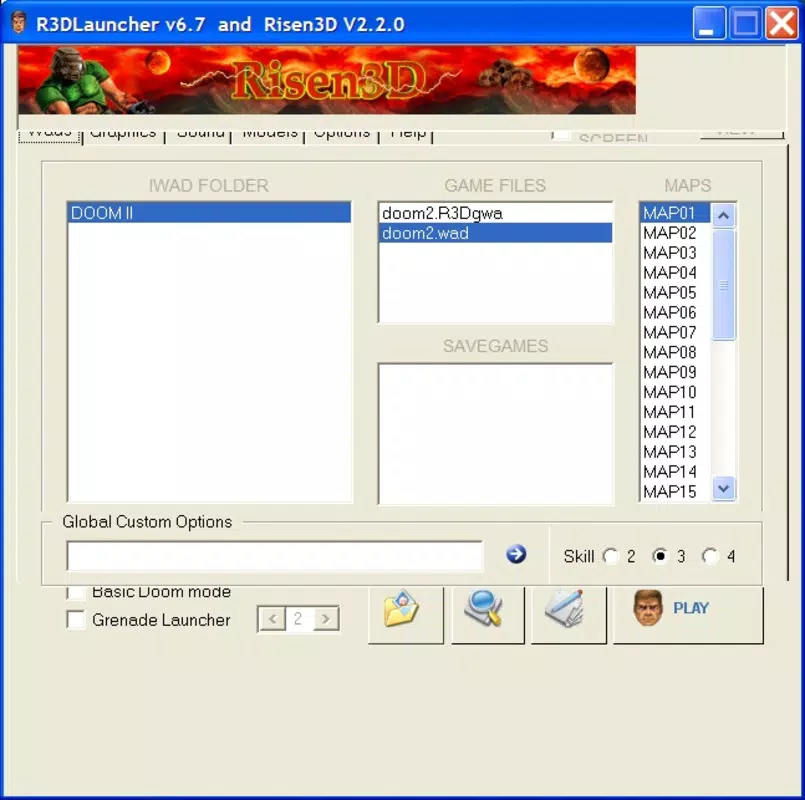
Task: Select MAP12 in the Maps list
Action: tap(675, 432)
